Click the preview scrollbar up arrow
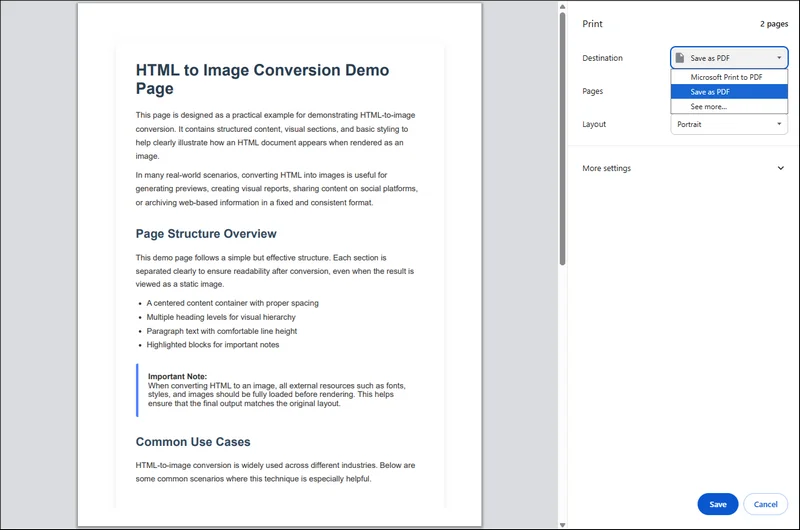 click(x=562, y=7)
